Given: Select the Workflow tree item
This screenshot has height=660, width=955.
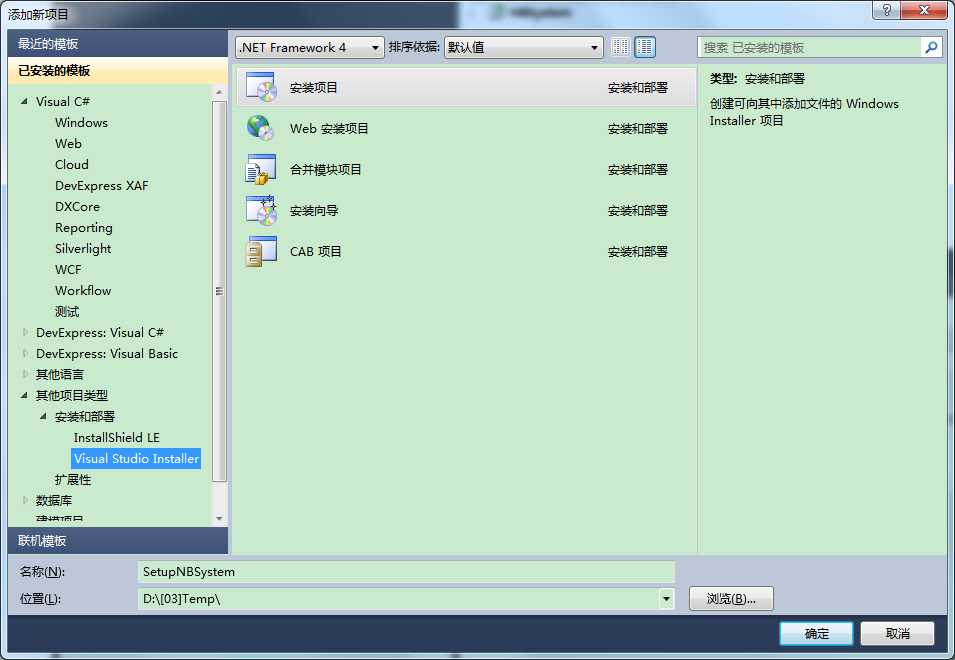Looking at the screenshot, I should click(83, 290).
